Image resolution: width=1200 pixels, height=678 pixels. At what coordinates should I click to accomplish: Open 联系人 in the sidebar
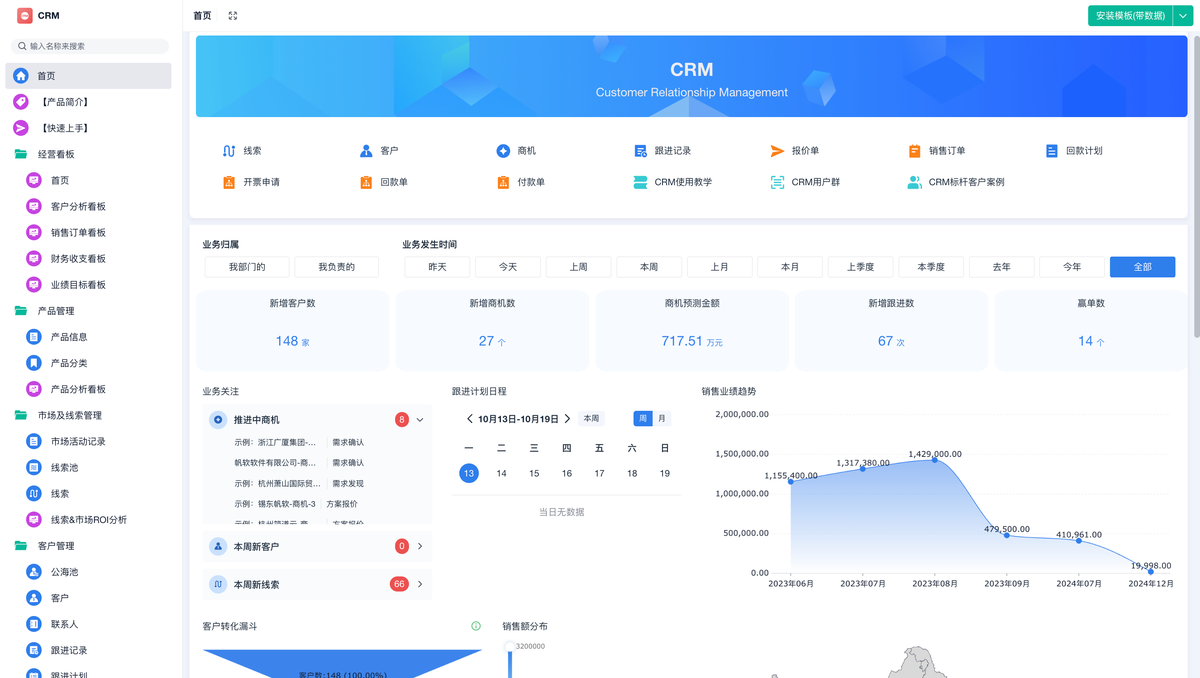click(90, 624)
